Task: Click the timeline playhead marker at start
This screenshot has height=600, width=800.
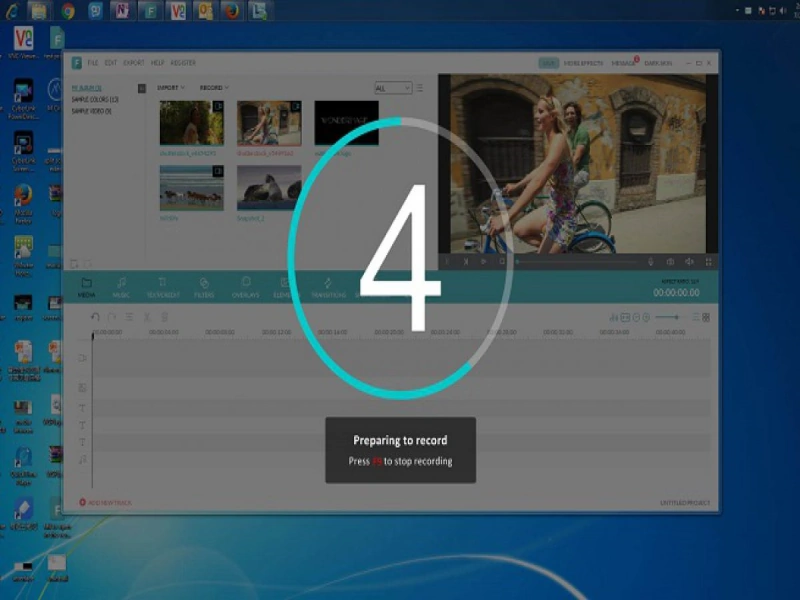Action: pos(93,336)
